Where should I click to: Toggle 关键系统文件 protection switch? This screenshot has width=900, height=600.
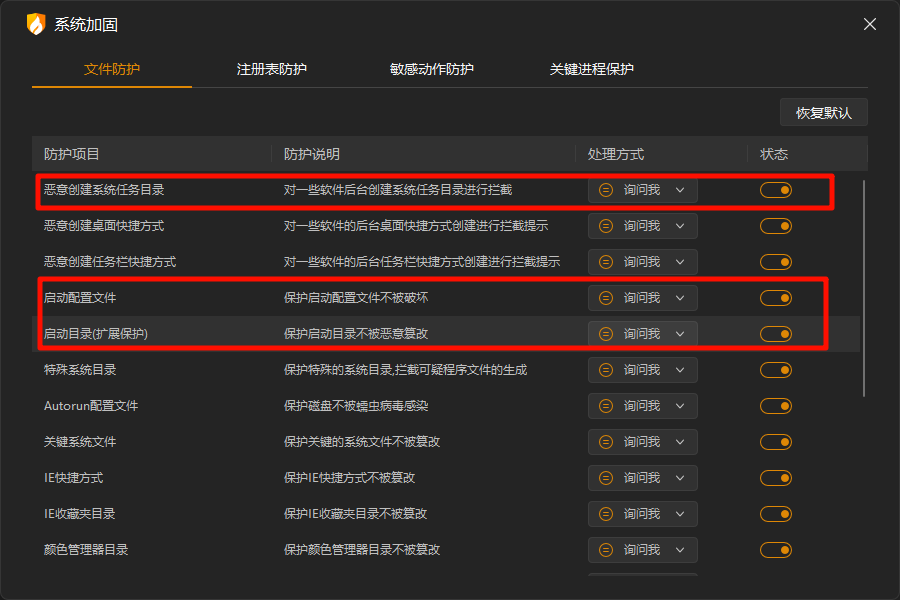pyautogui.click(x=776, y=442)
